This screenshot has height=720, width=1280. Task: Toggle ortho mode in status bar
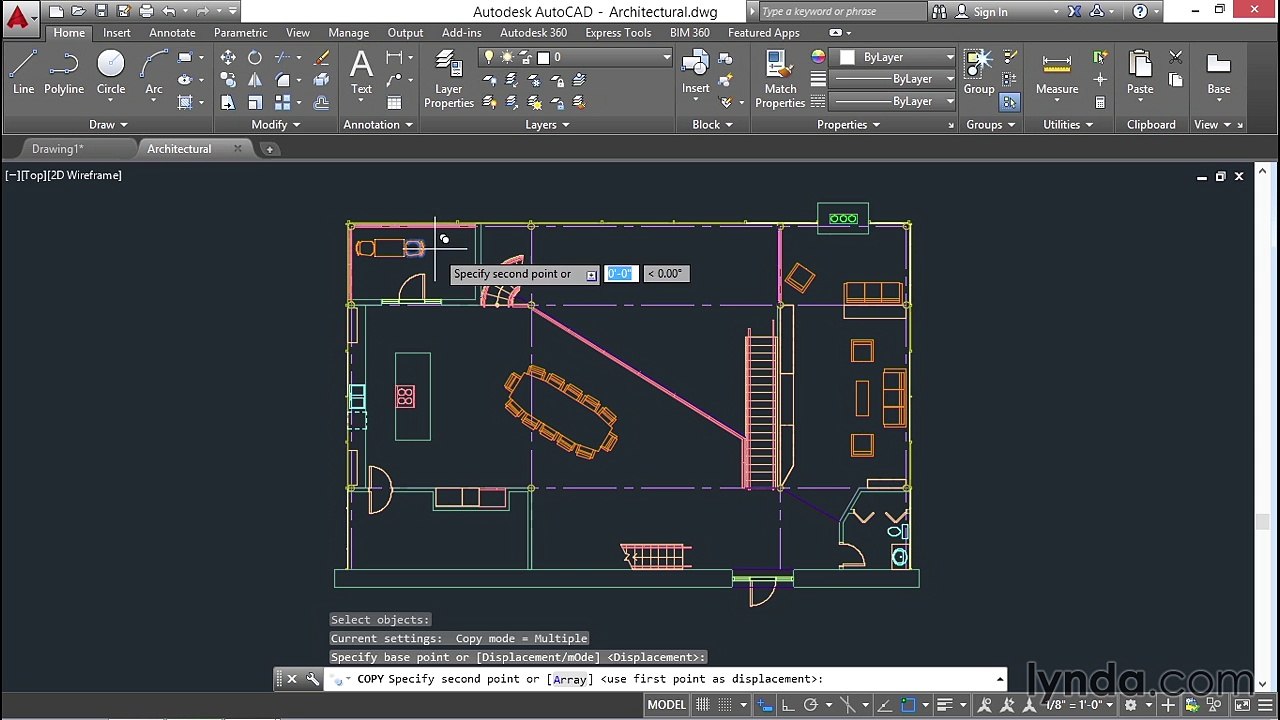click(788, 705)
